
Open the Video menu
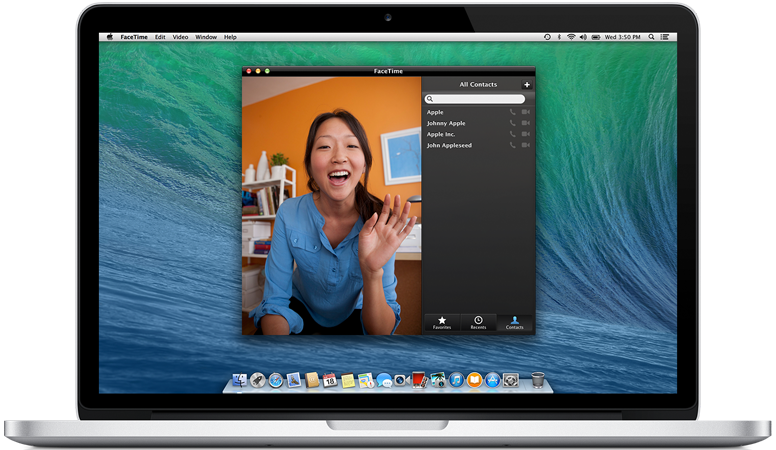pos(180,37)
